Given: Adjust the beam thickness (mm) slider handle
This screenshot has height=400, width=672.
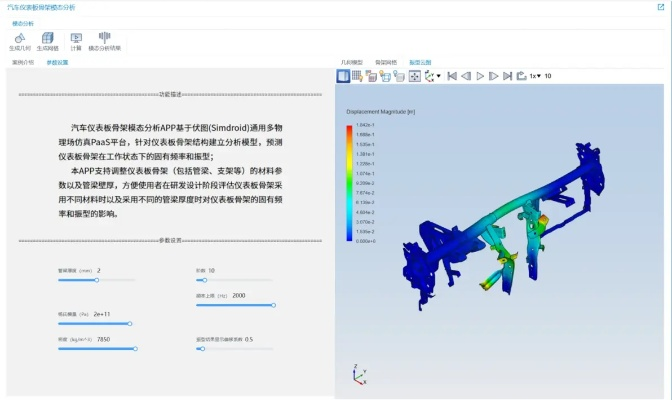Looking at the screenshot, I should tap(97, 280).
